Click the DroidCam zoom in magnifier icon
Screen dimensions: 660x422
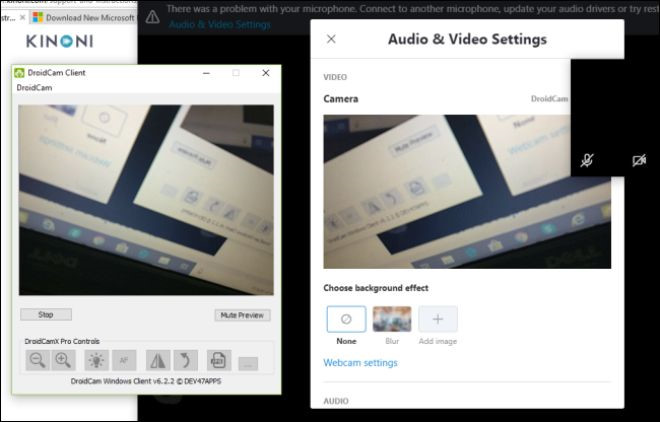63,361
